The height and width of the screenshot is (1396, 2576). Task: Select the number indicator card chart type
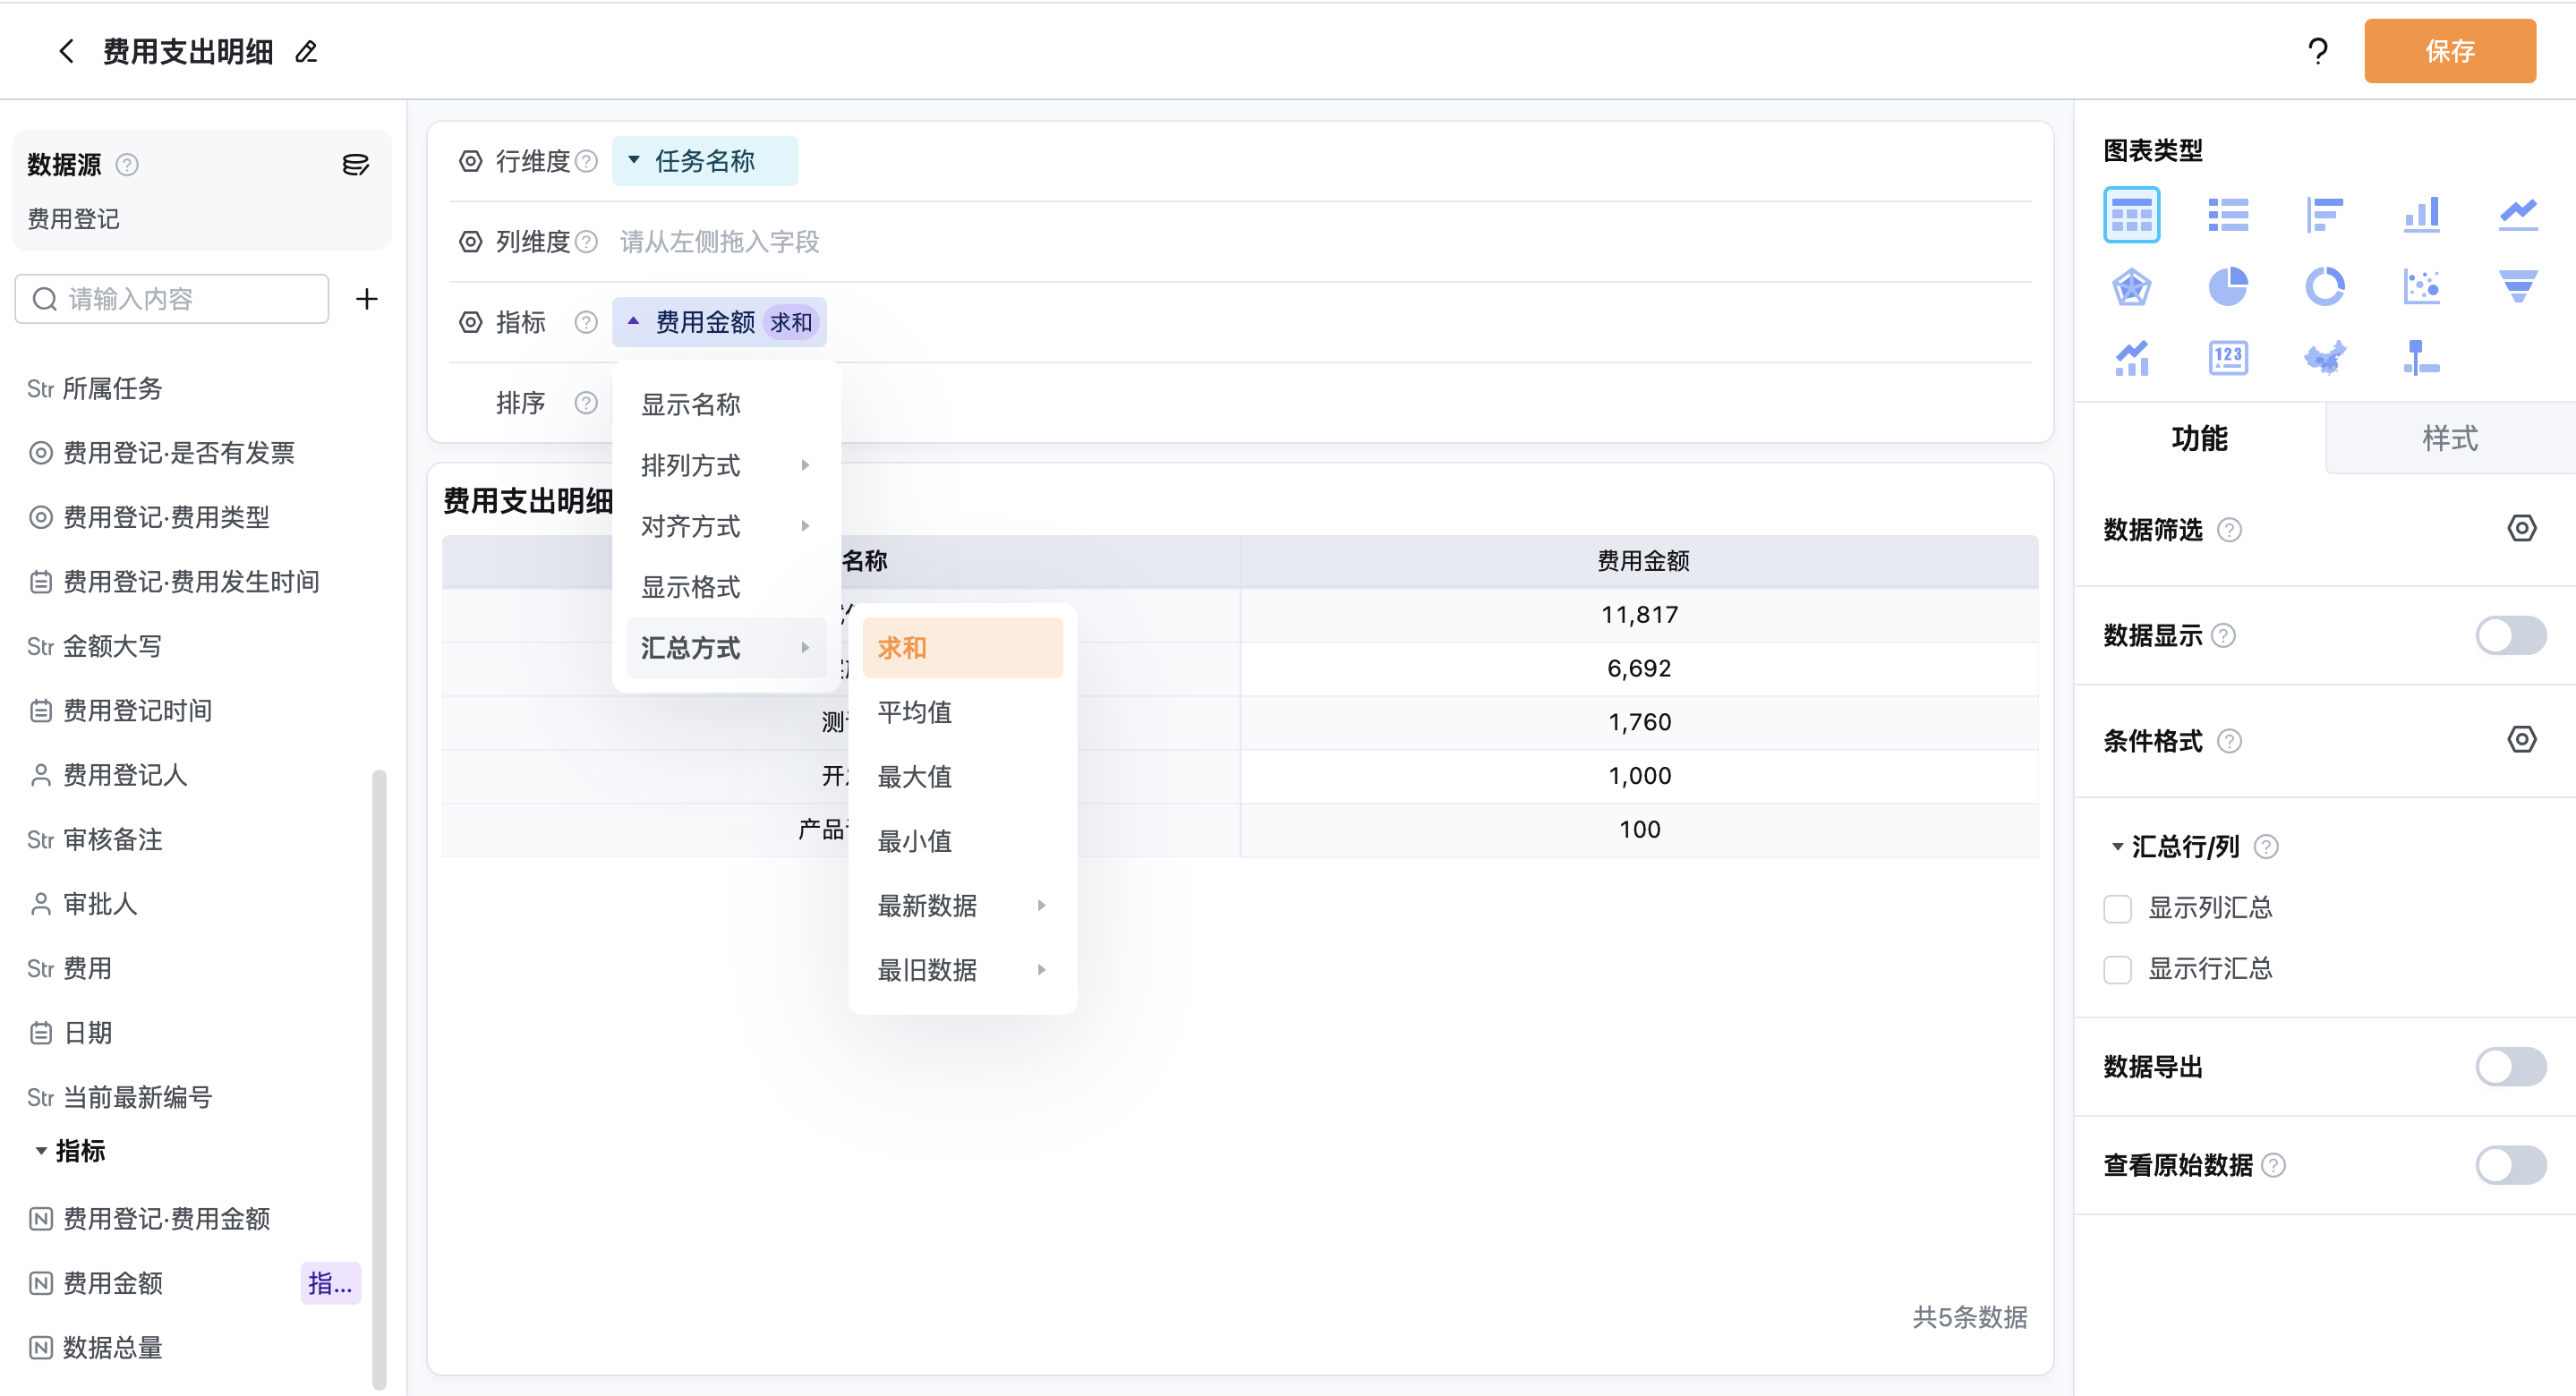[2227, 358]
